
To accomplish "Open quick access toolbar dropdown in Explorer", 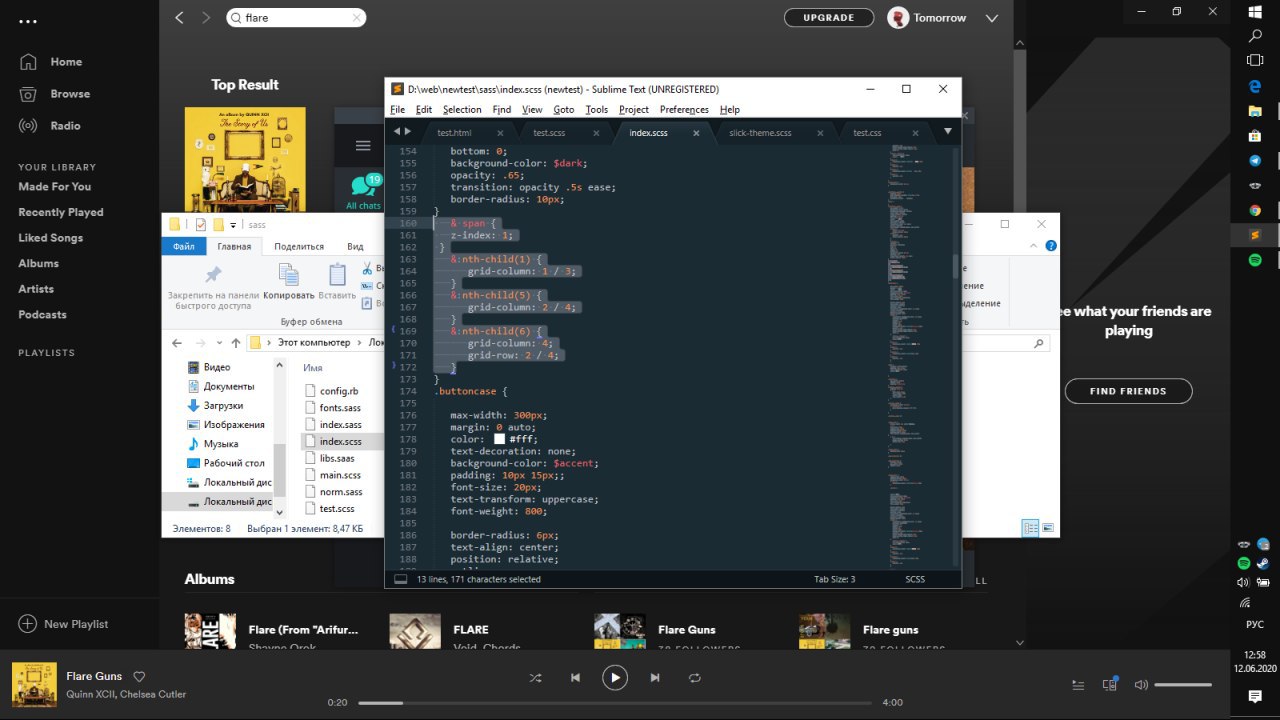I will [x=233, y=225].
